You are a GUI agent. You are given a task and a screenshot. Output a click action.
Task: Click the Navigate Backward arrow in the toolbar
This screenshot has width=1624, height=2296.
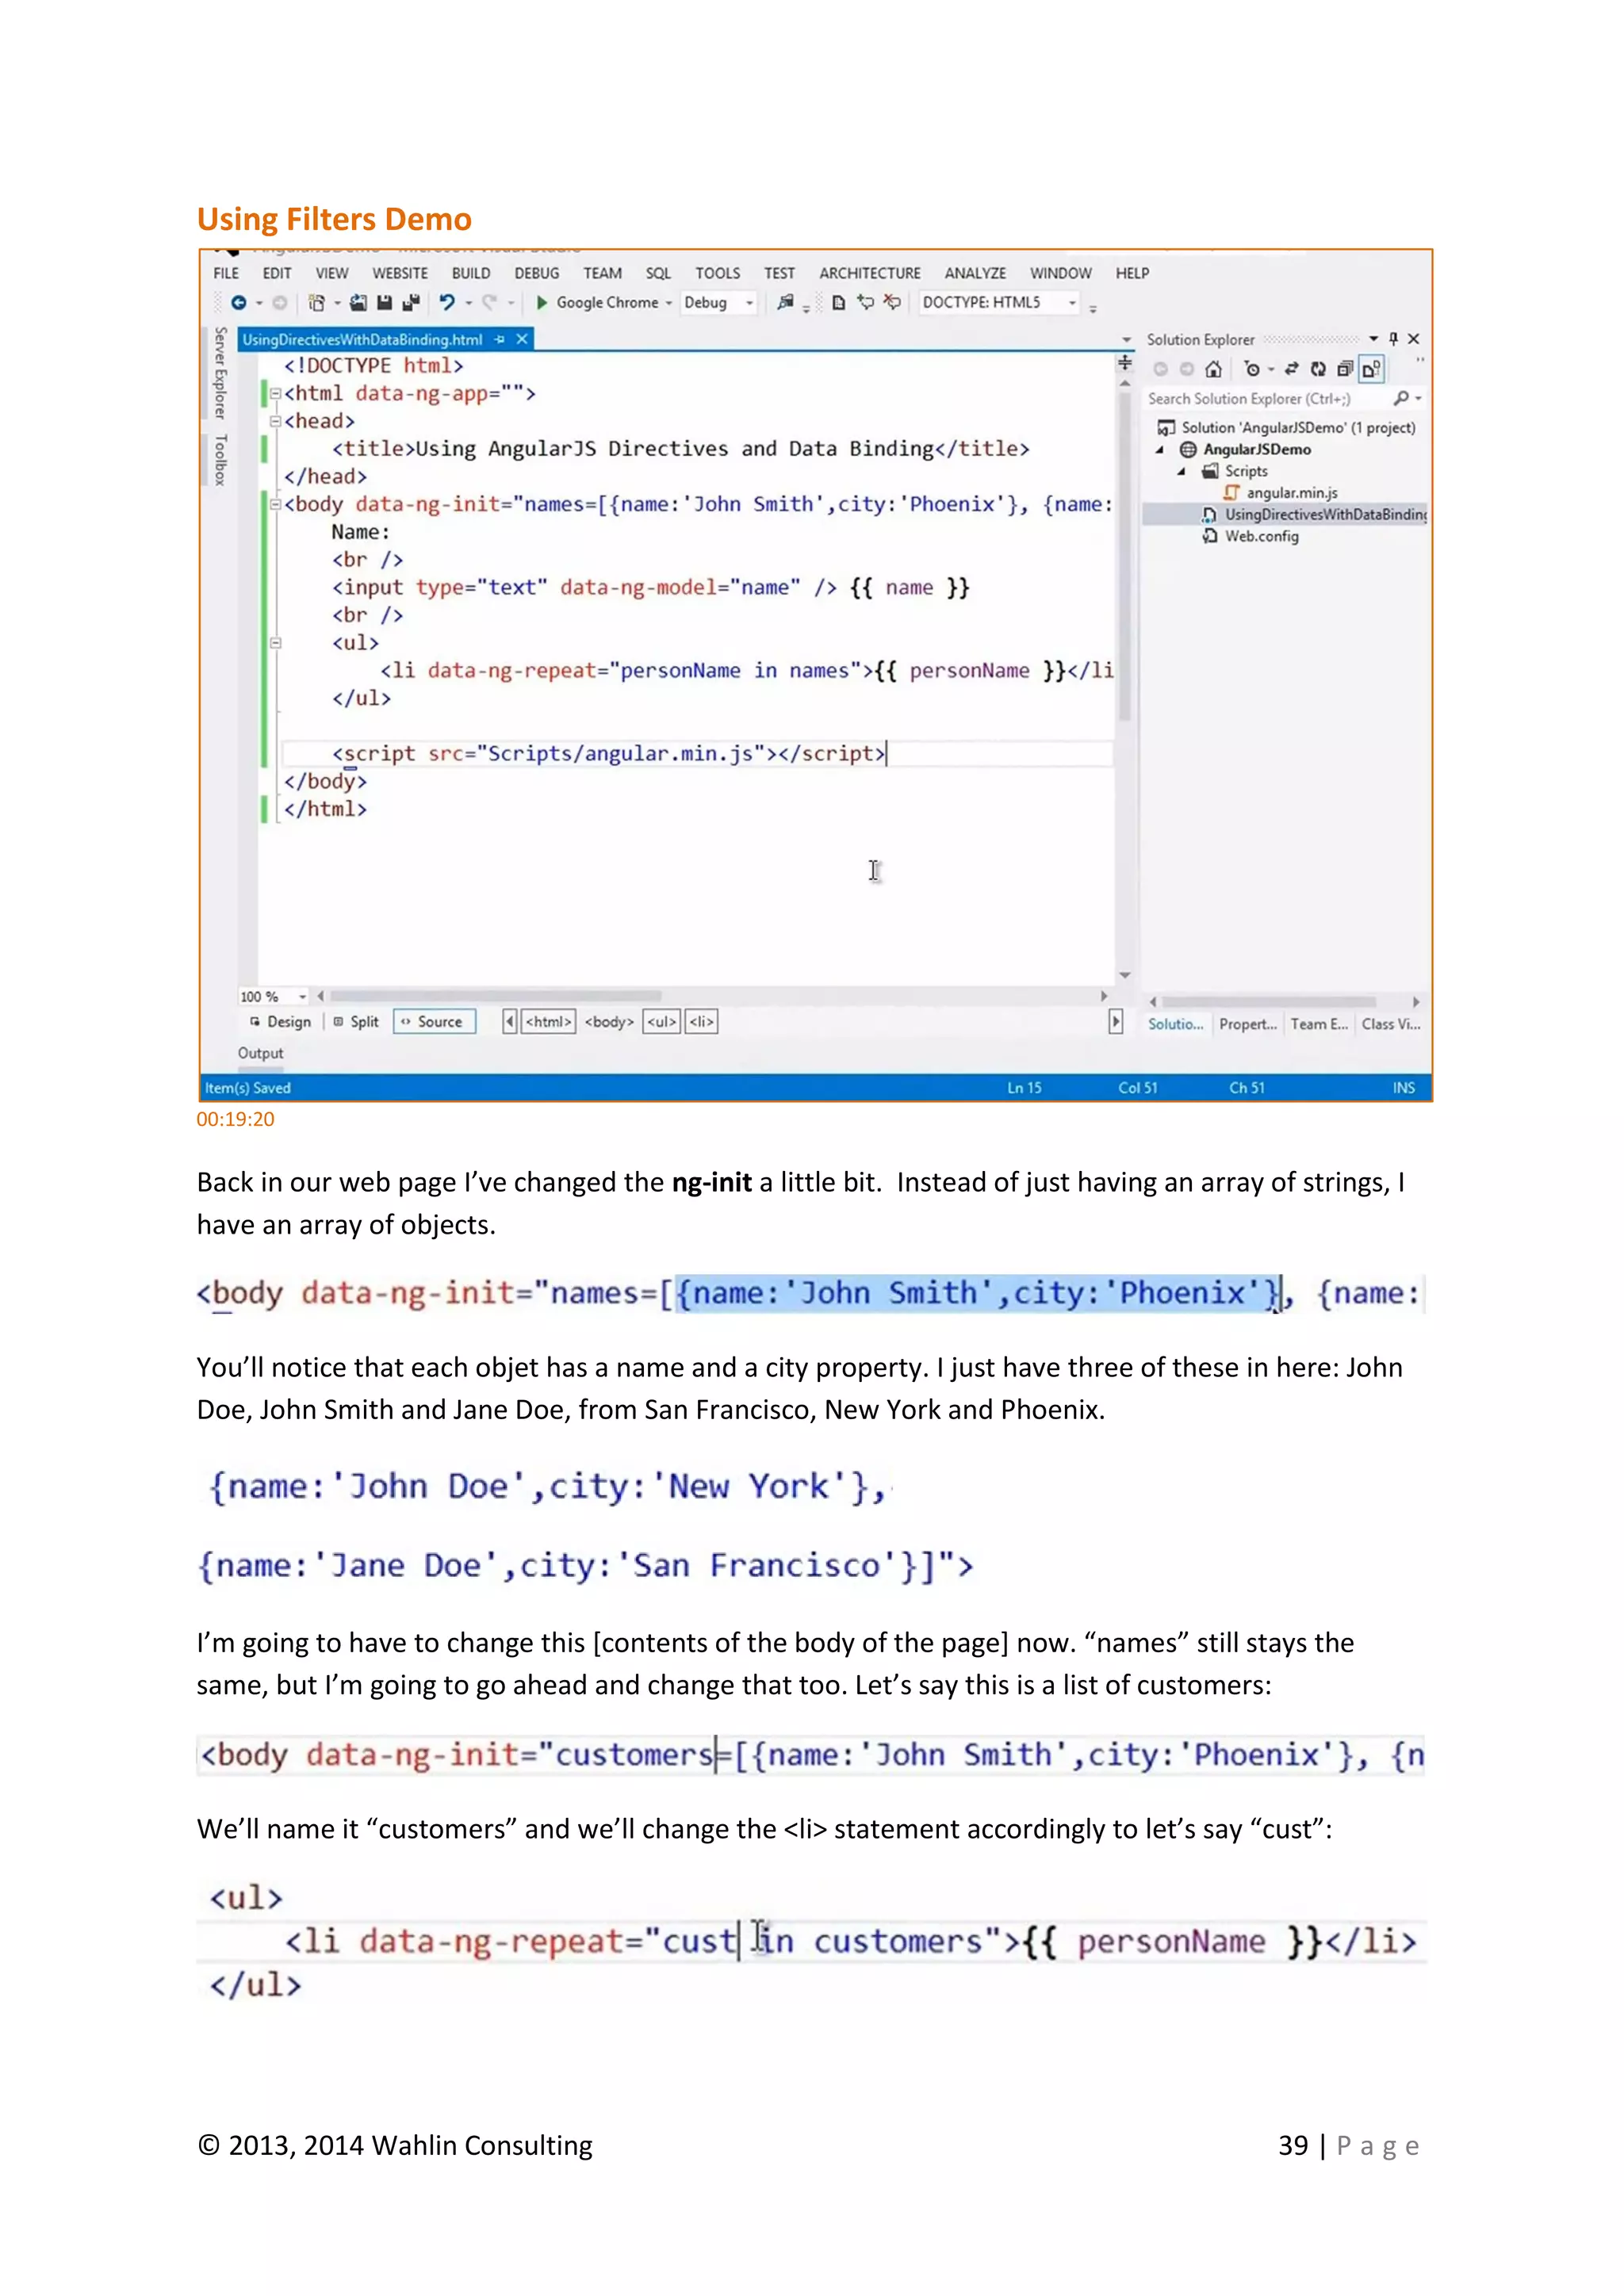[x=238, y=302]
